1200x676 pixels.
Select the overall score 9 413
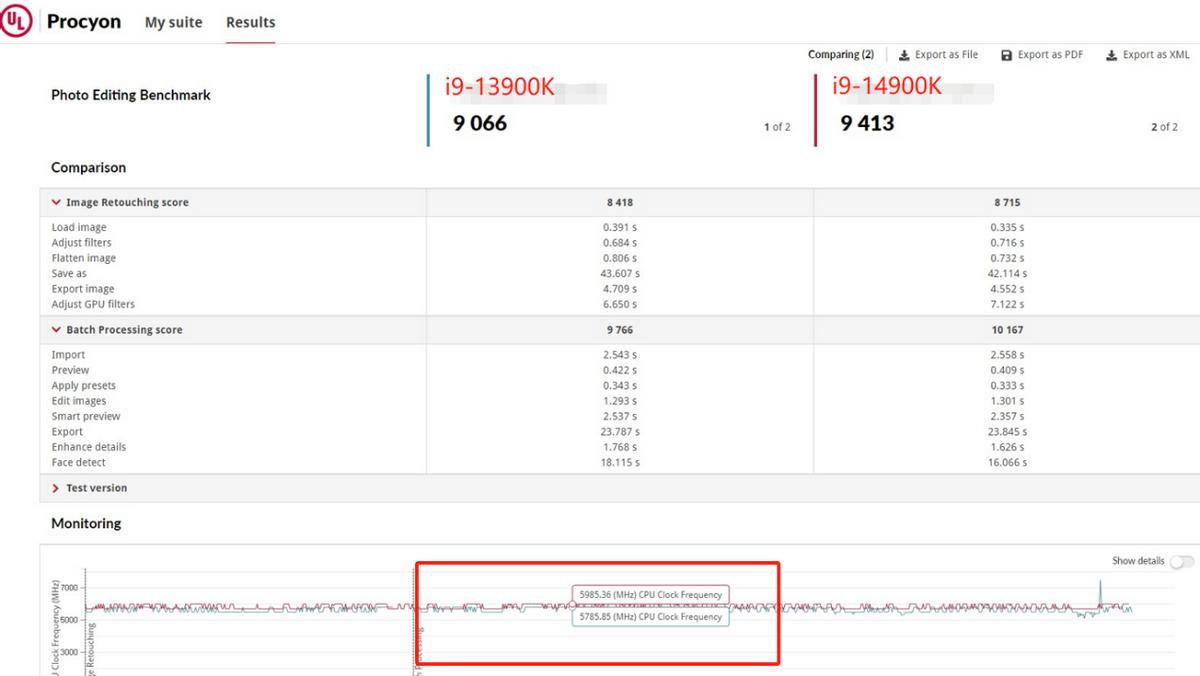[867, 123]
